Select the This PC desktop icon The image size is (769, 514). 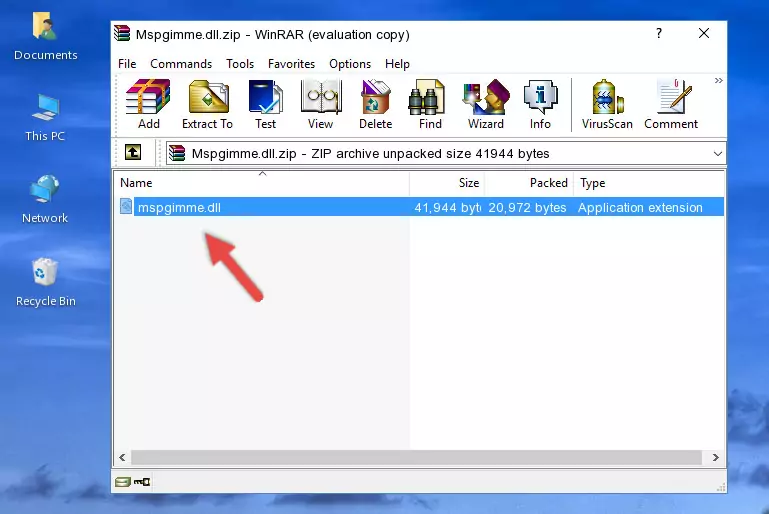(x=45, y=118)
